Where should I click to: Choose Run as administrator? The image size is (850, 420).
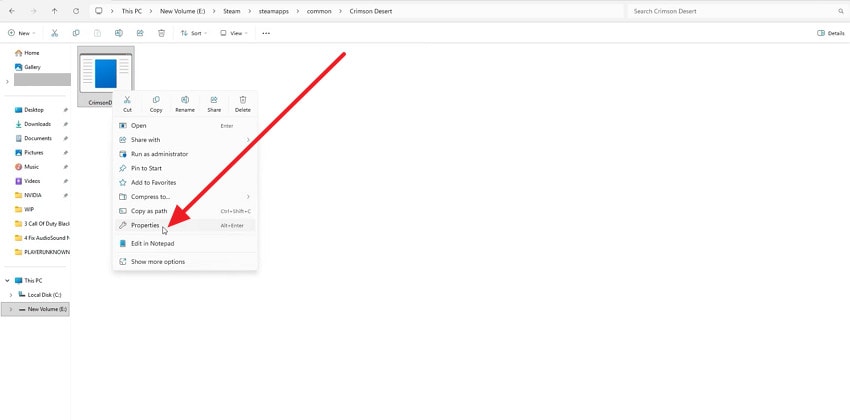tap(185, 154)
